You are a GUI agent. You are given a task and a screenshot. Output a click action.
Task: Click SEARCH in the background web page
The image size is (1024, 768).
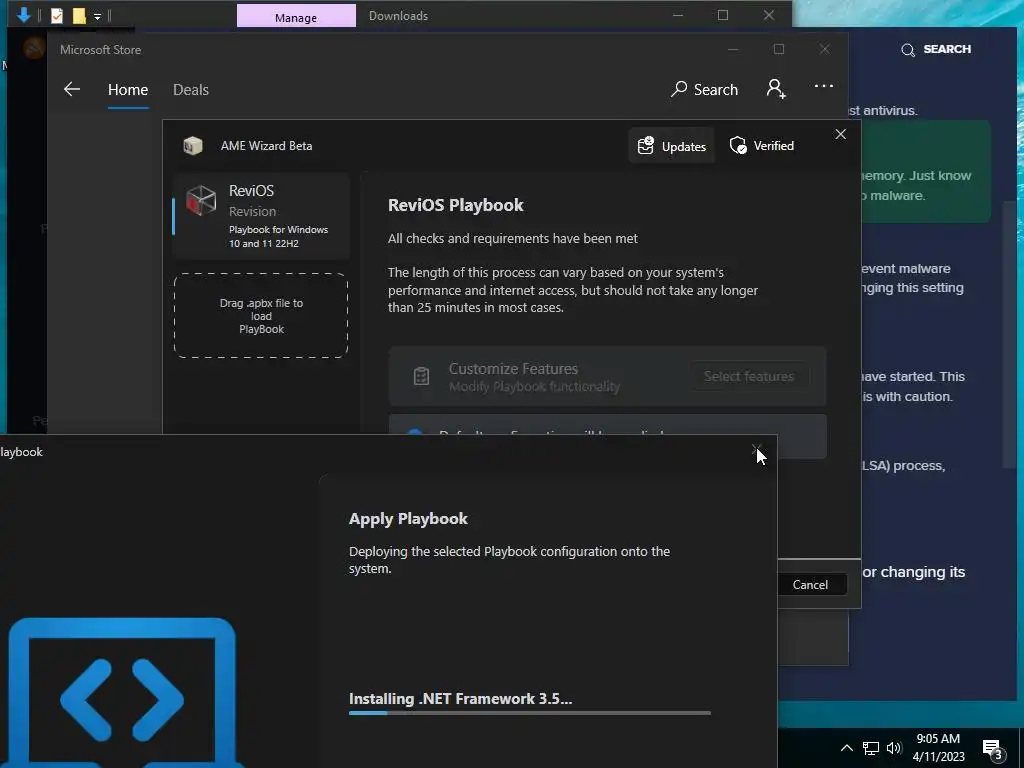point(947,49)
